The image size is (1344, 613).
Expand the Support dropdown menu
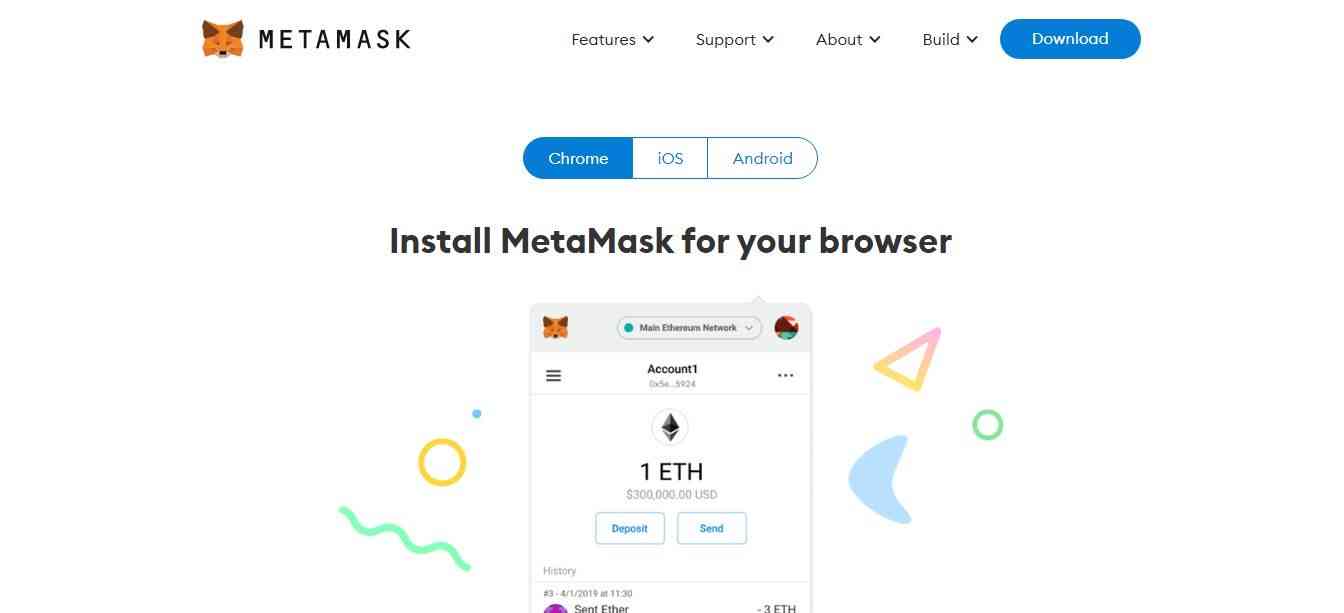735,39
